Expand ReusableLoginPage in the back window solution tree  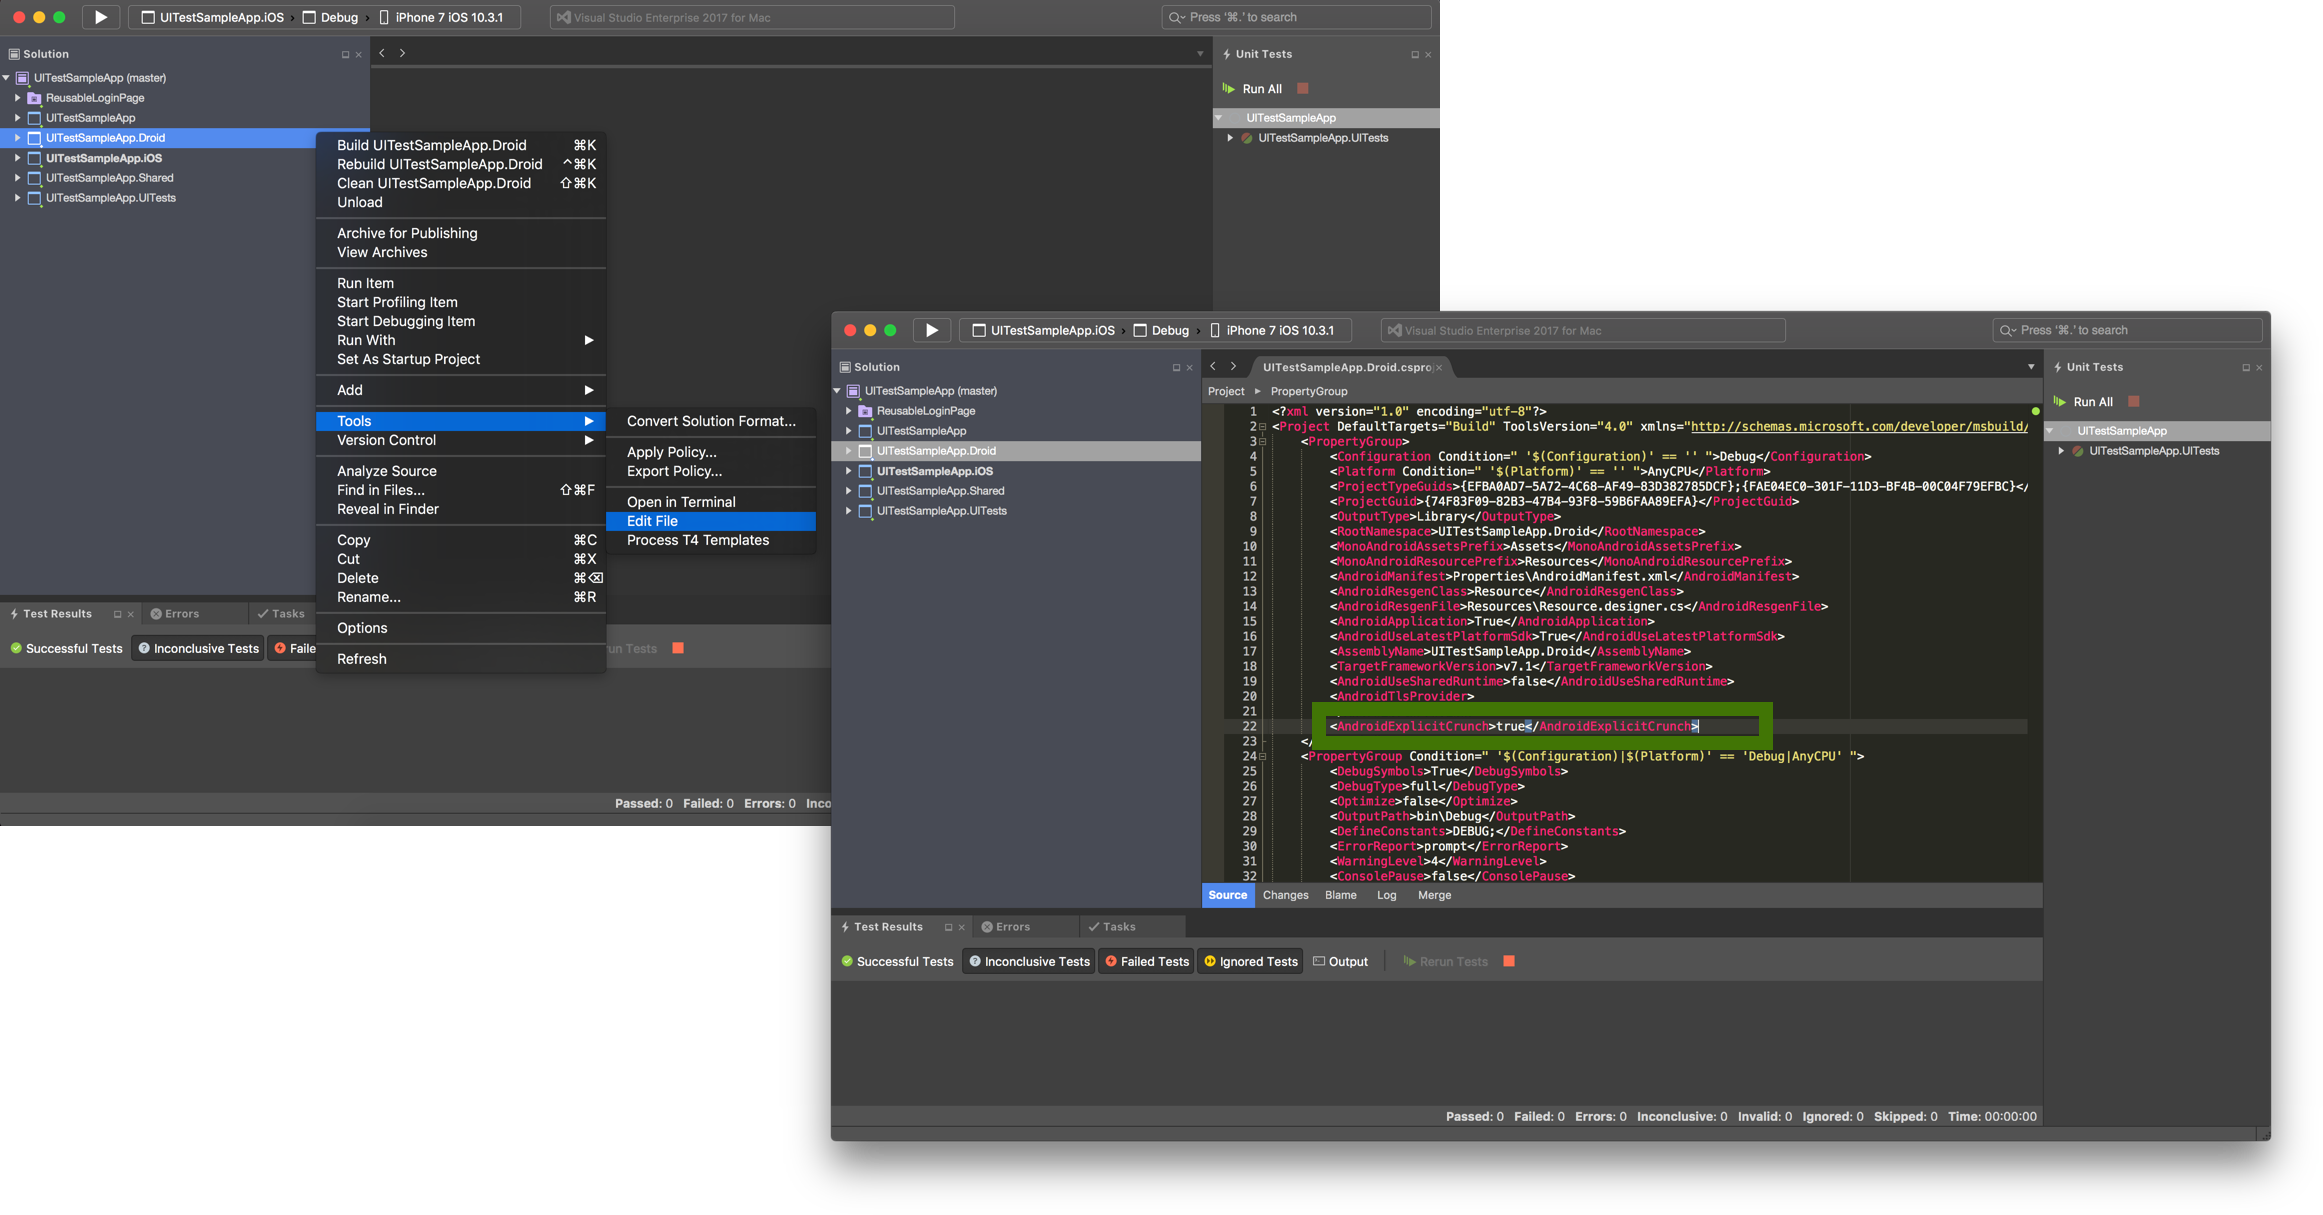click(x=18, y=98)
